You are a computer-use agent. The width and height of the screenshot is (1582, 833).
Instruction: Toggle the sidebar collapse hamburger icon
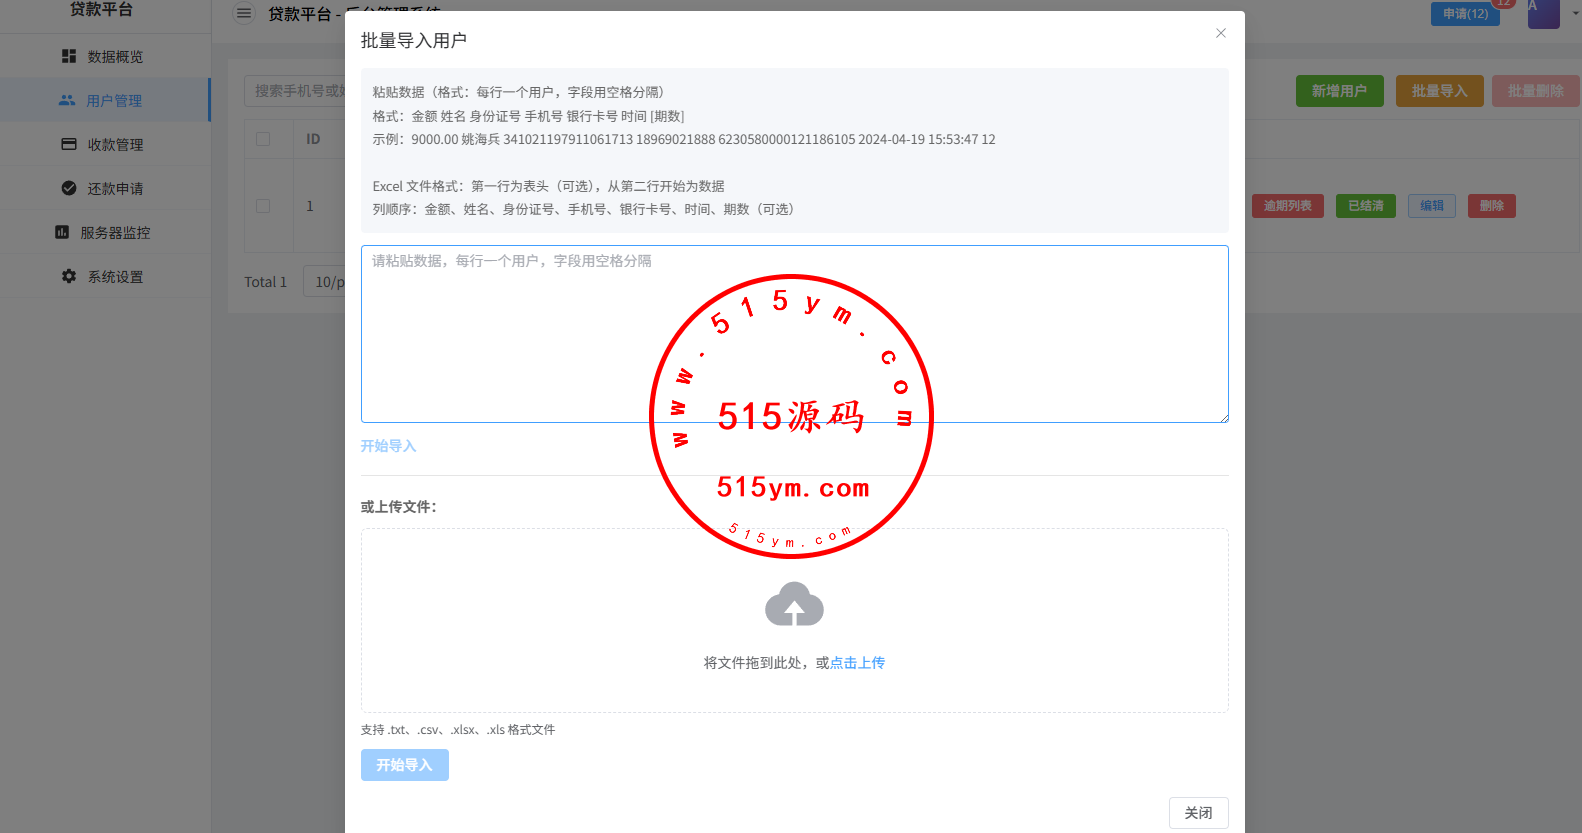pyautogui.click(x=244, y=14)
